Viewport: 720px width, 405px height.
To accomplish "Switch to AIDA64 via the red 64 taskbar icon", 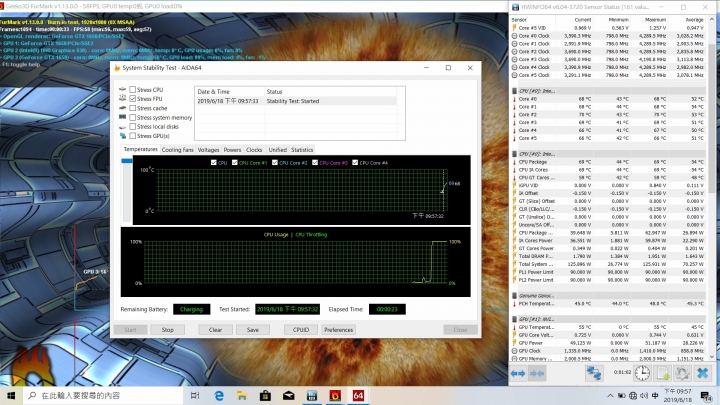I will pos(358,395).
